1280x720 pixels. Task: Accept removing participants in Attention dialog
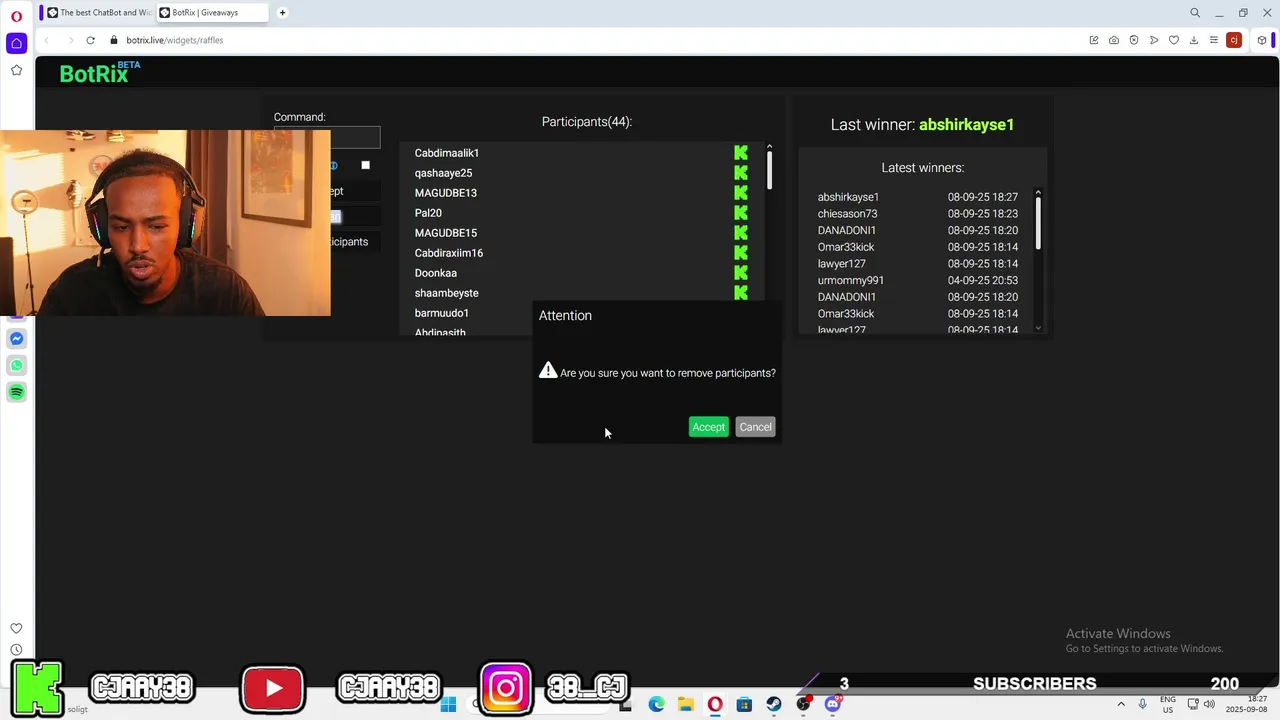point(708,427)
